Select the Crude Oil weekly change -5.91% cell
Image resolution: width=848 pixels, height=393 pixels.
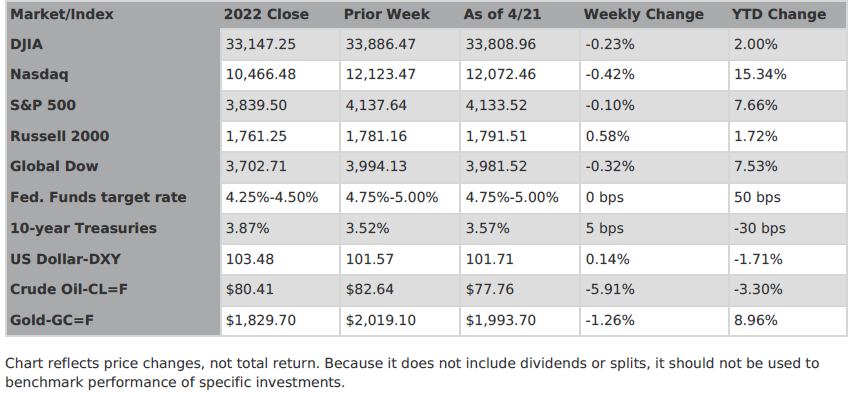point(654,290)
